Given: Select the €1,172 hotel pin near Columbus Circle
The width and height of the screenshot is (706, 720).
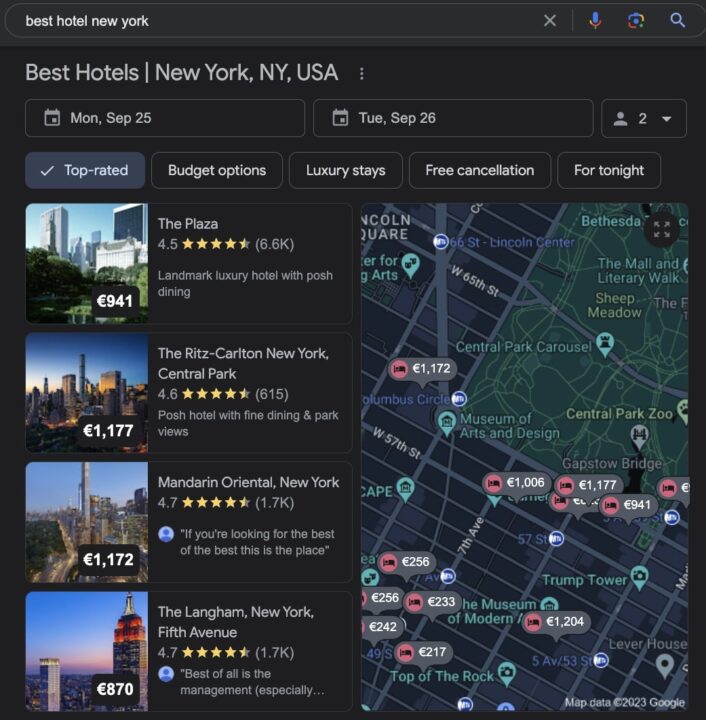Looking at the screenshot, I should (x=422, y=369).
